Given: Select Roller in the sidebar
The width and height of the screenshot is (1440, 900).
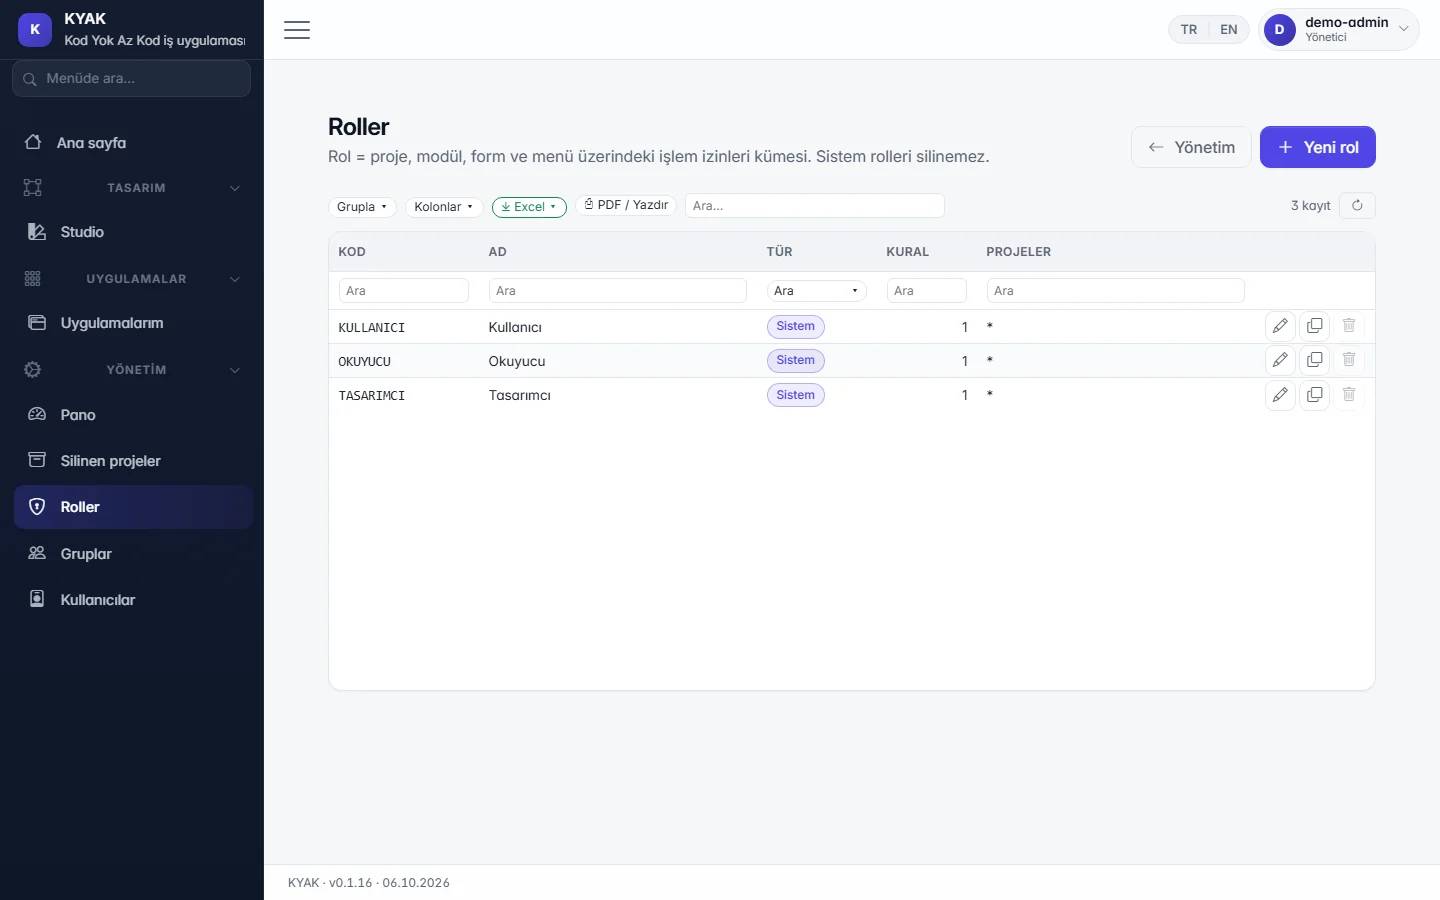Looking at the screenshot, I should (132, 507).
